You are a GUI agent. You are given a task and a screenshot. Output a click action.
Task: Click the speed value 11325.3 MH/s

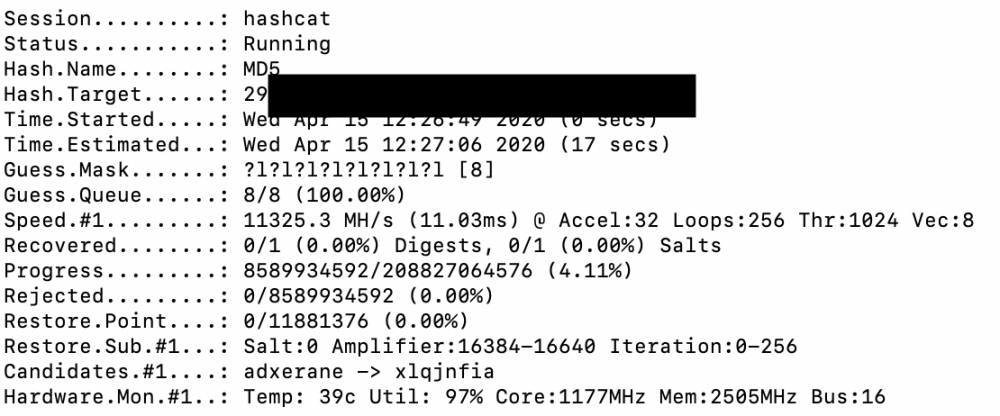coord(318,221)
